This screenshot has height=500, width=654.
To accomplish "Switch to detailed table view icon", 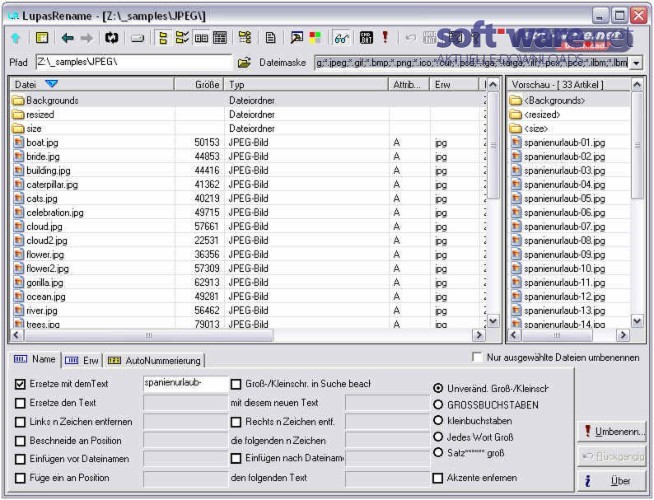I will [220, 38].
